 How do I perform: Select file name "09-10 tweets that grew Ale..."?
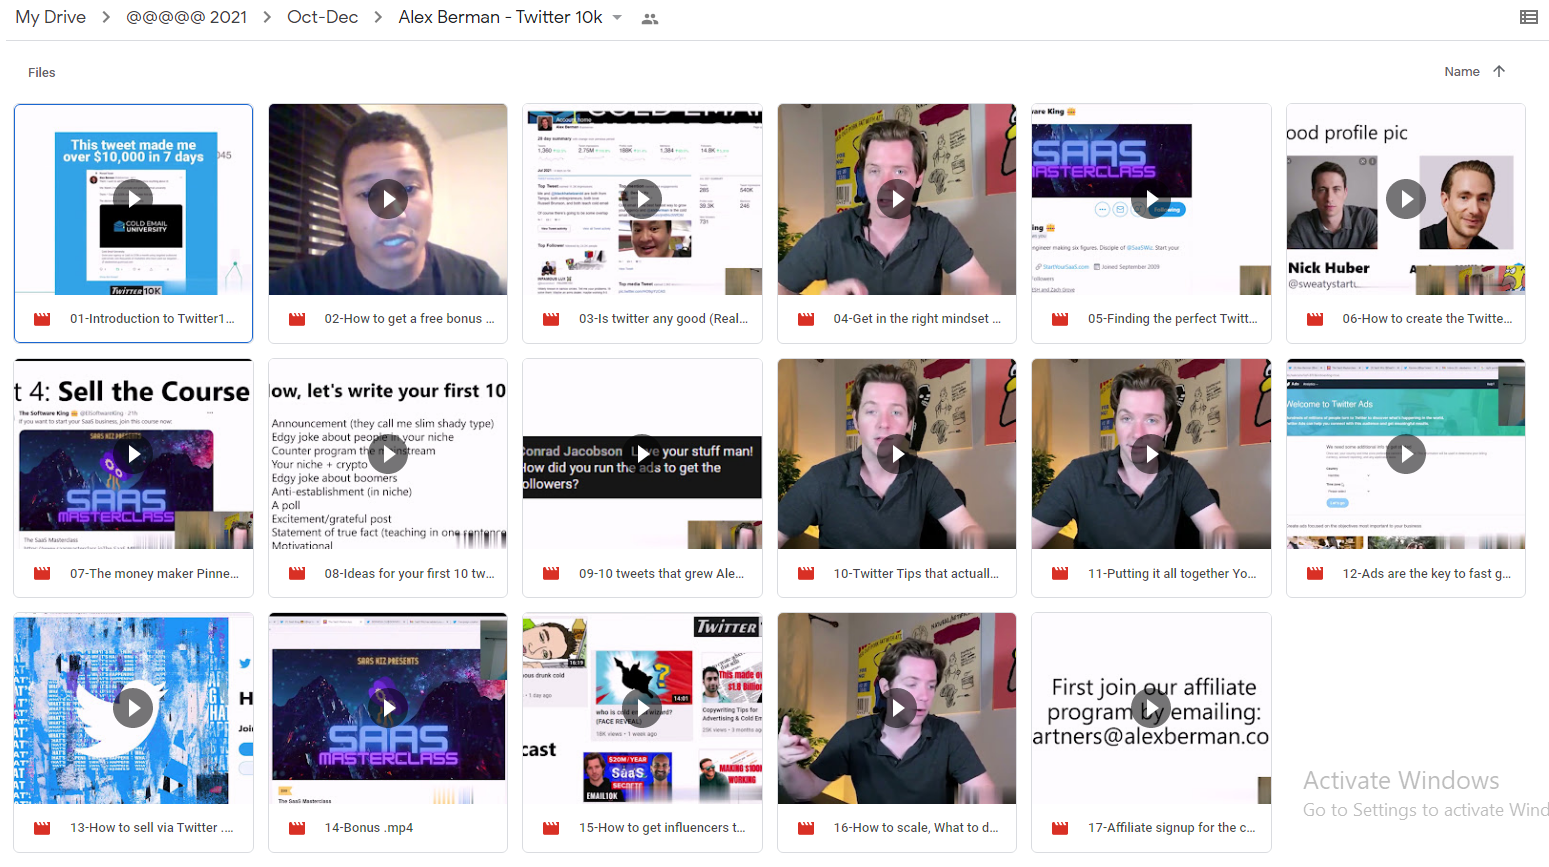(x=661, y=574)
